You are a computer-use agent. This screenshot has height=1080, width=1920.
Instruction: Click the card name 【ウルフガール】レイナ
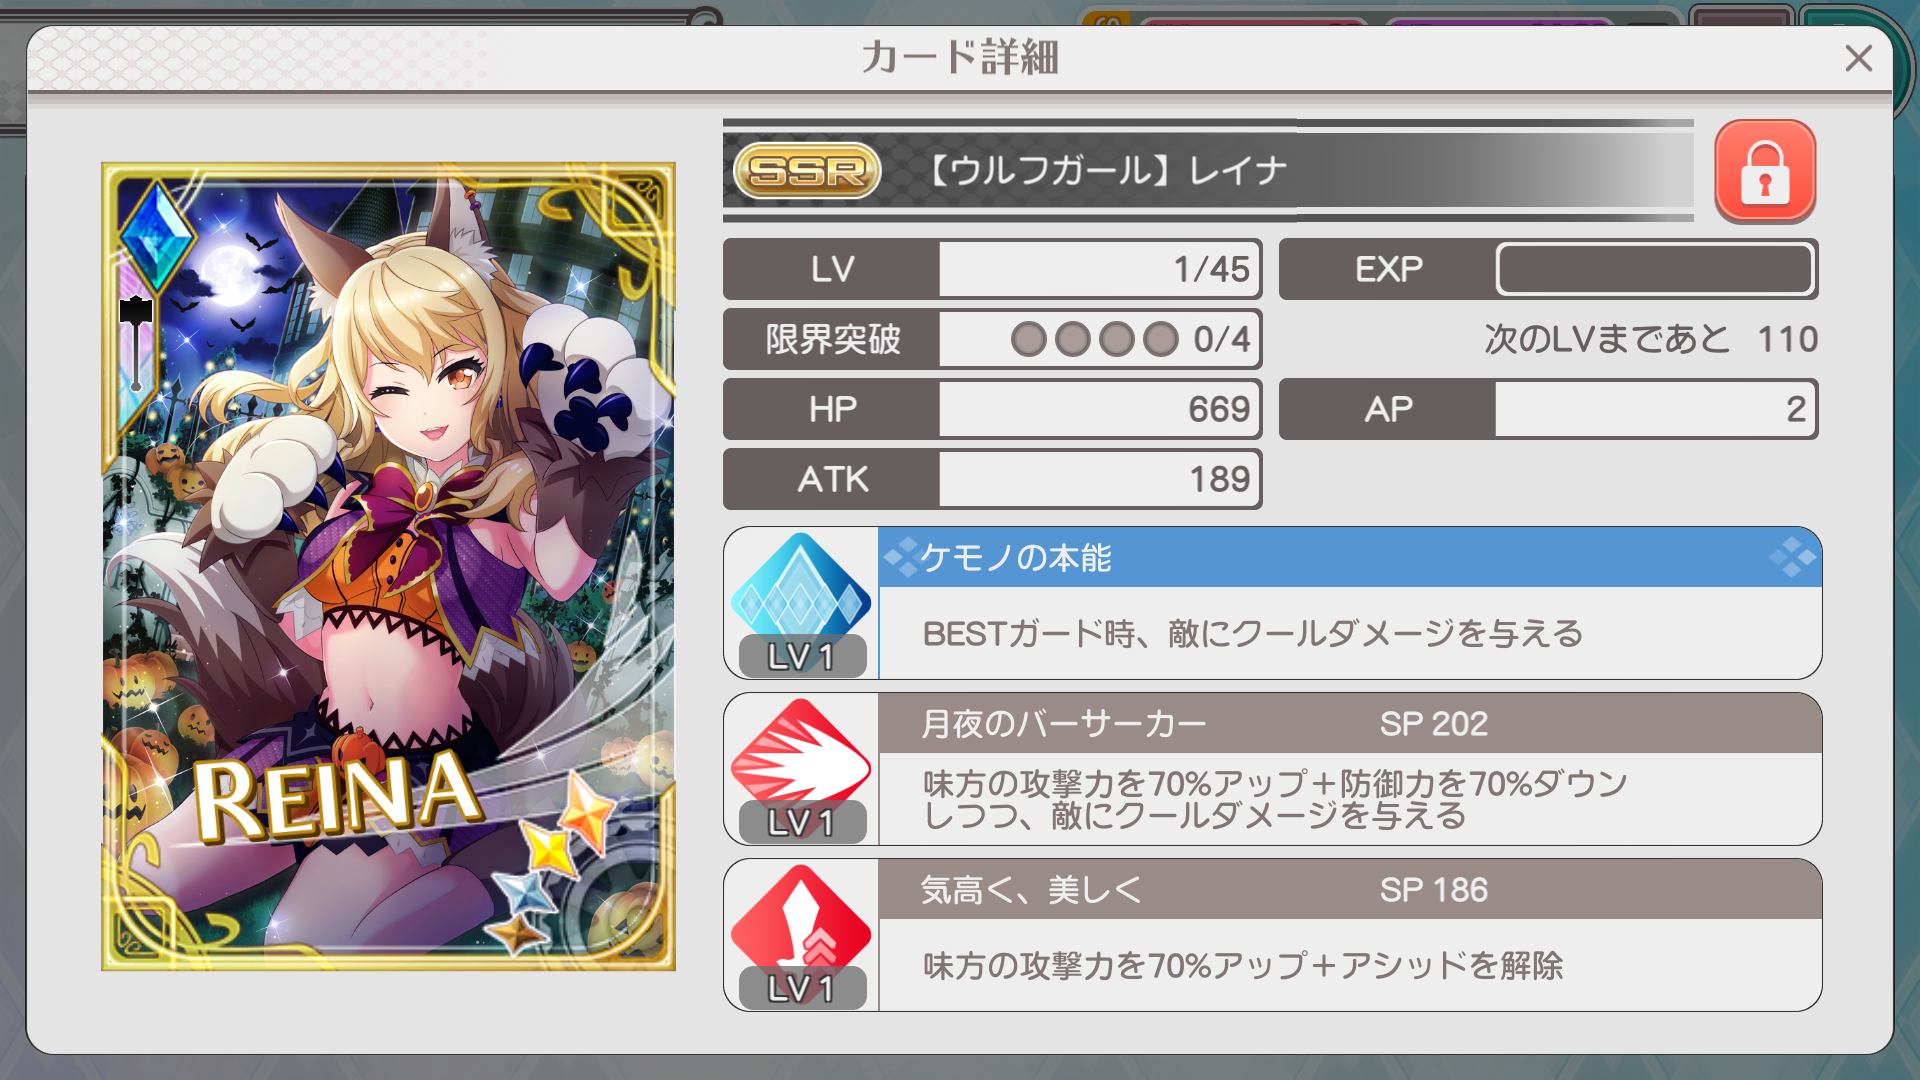pyautogui.click(x=1105, y=171)
